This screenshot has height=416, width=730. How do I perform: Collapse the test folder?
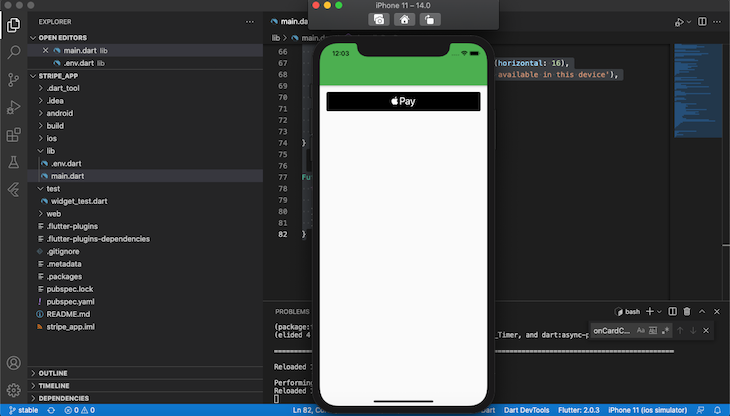tap(53, 188)
